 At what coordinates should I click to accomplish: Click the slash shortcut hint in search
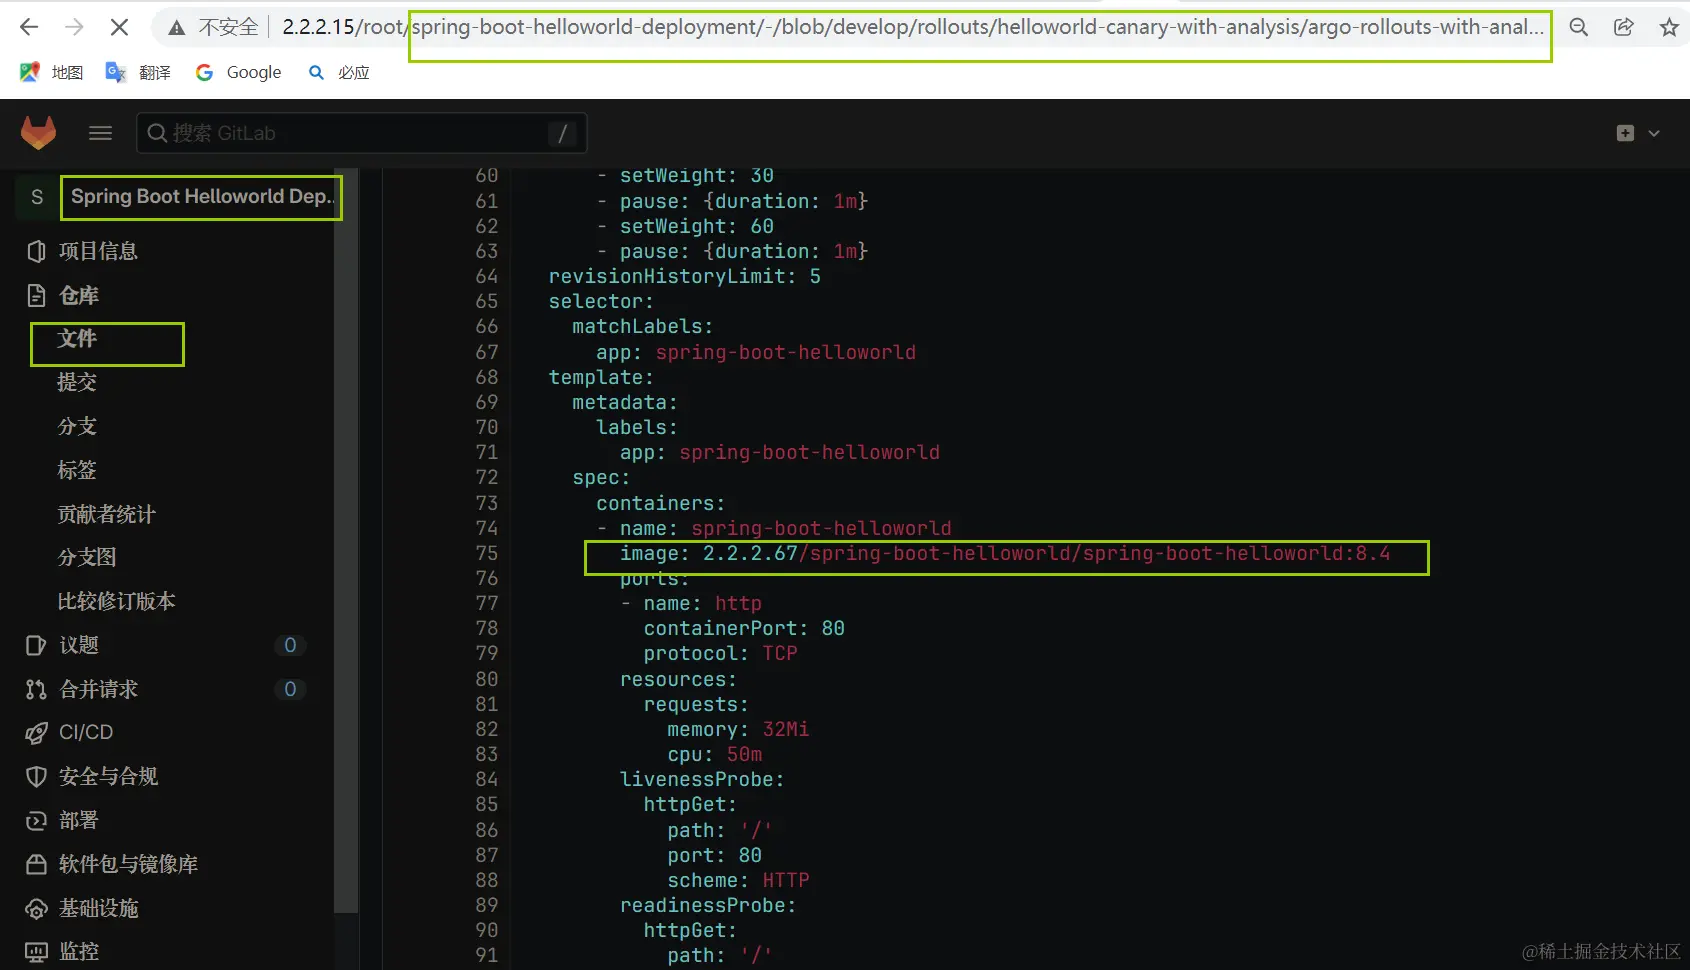pos(562,133)
